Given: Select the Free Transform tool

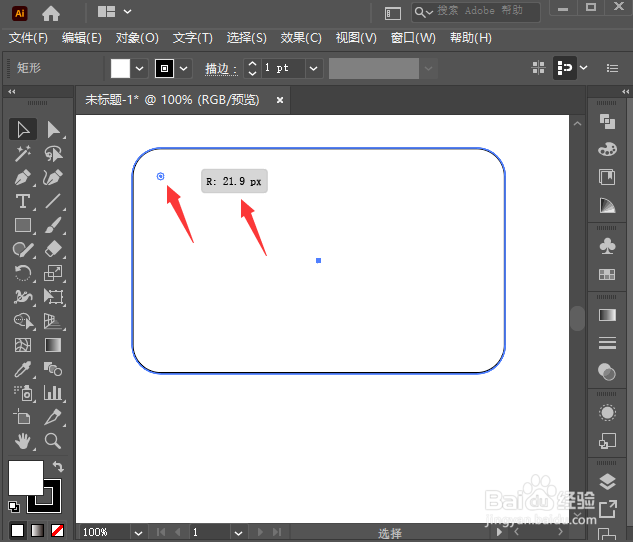Looking at the screenshot, I should (53, 297).
